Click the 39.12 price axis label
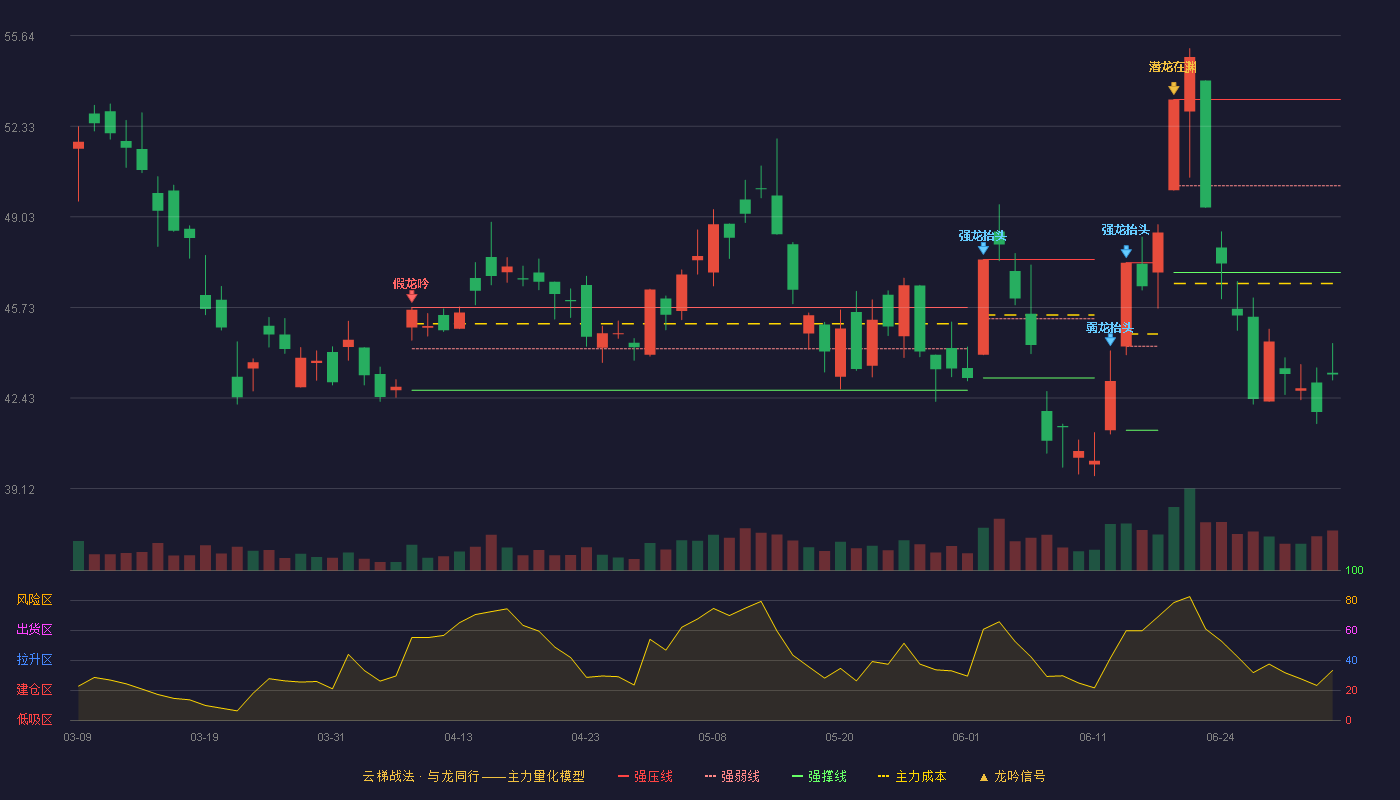Viewport: 1400px width, 800px height. [19, 490]
